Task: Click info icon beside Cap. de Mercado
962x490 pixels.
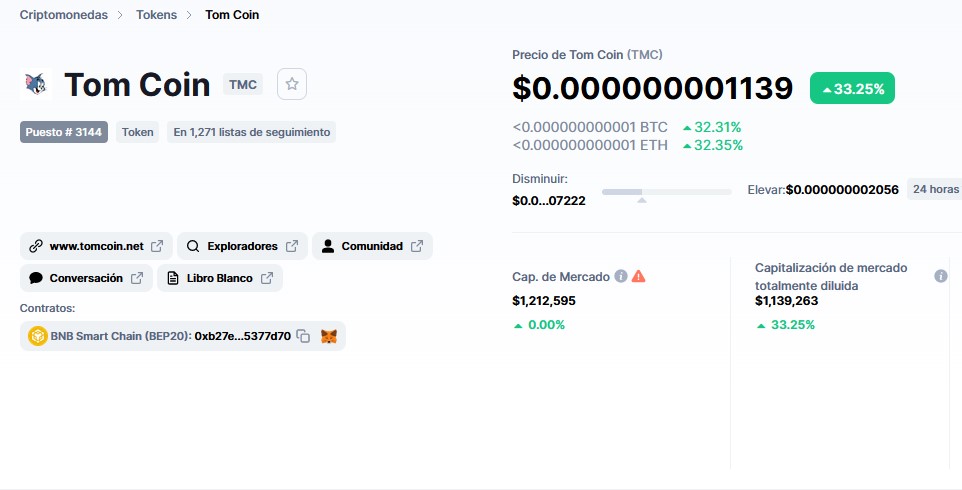Action: (621, 276)
